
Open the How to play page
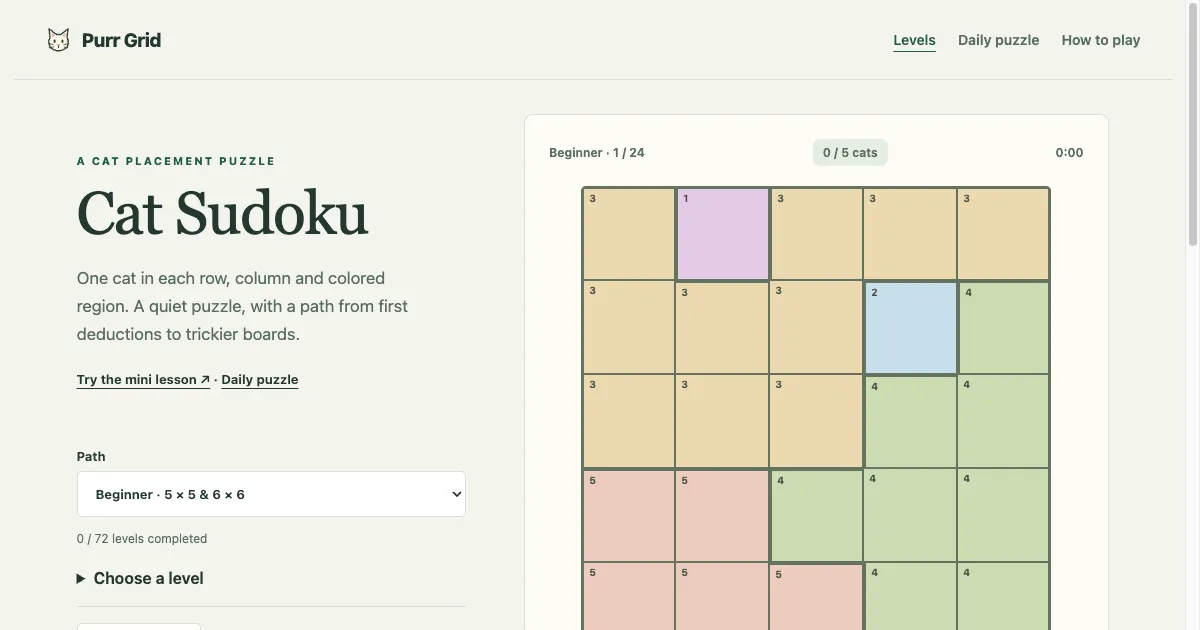1101,40
